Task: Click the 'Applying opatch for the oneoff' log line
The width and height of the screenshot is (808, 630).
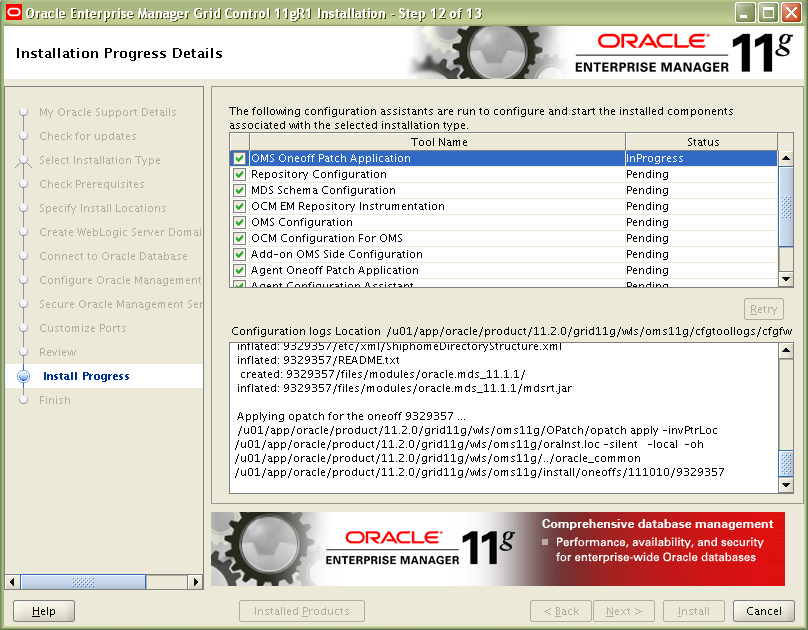Action: (351, 416)
